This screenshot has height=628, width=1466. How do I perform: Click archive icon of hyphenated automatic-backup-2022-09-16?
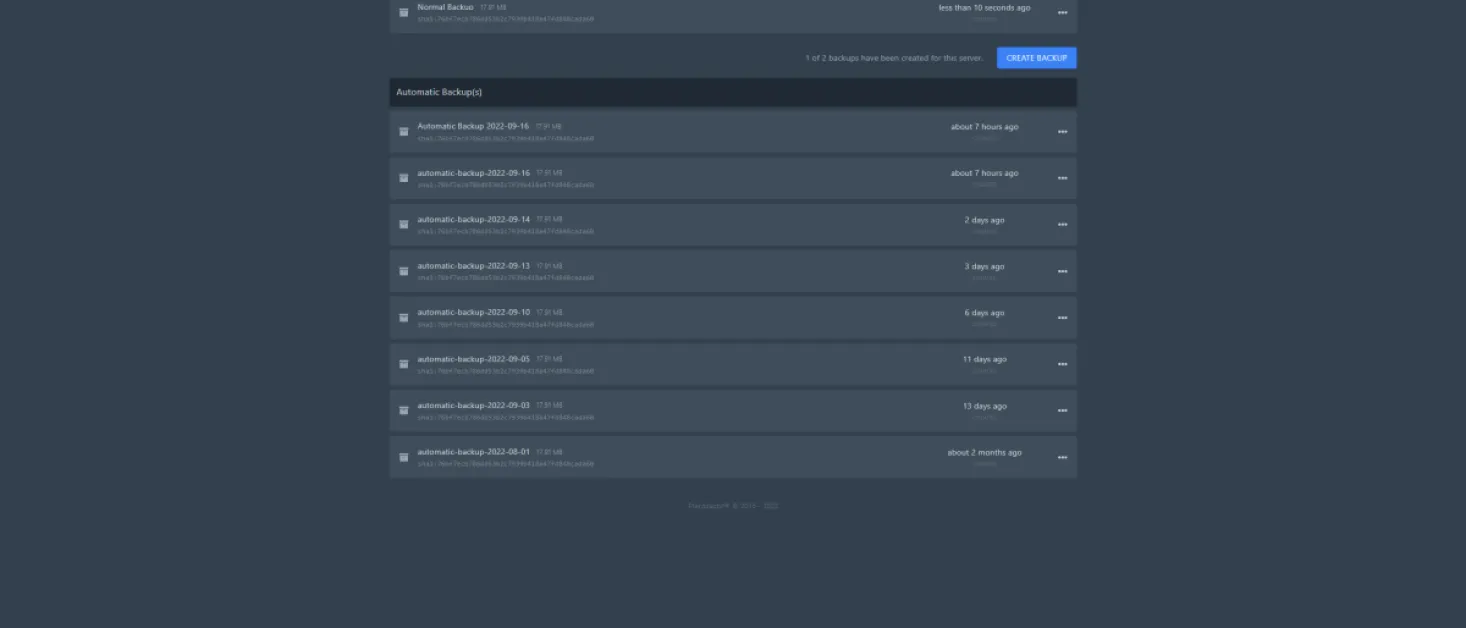(x=404, y=178)
